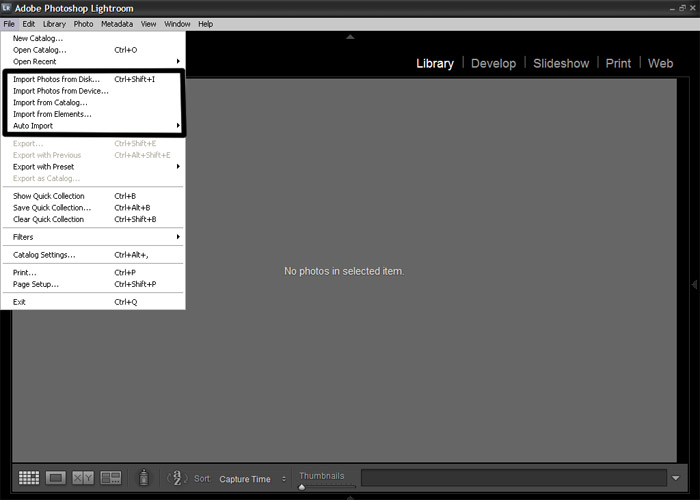Open the Metadata menu
This screenshot has width=700, height=500.
click(x=117, y=24)
